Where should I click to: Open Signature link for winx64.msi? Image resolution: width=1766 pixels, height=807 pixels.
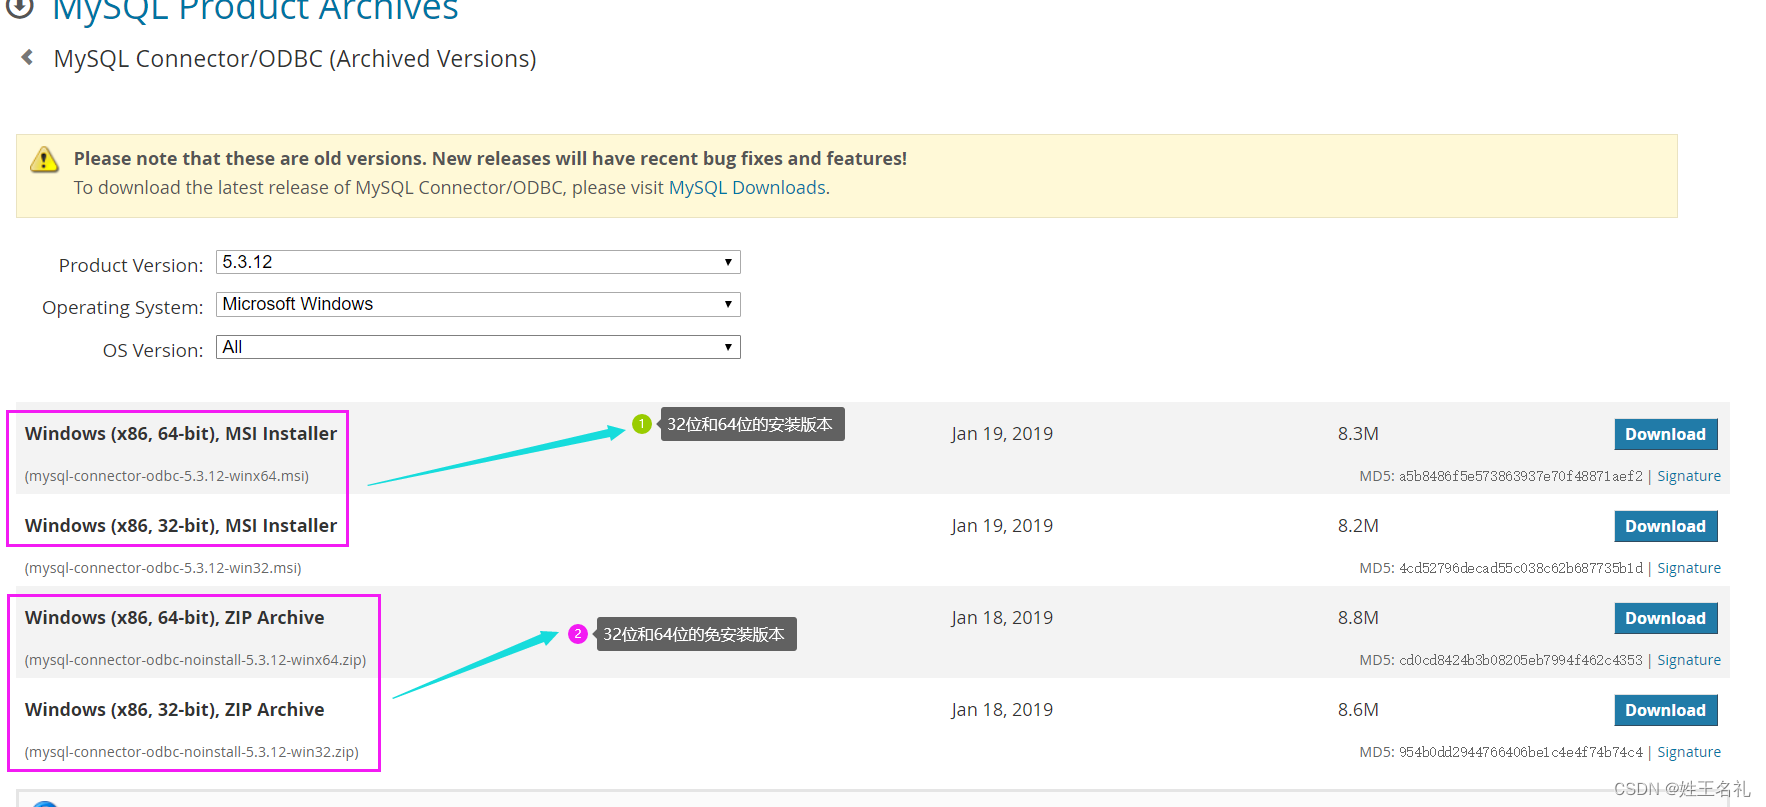point(1689,476)
